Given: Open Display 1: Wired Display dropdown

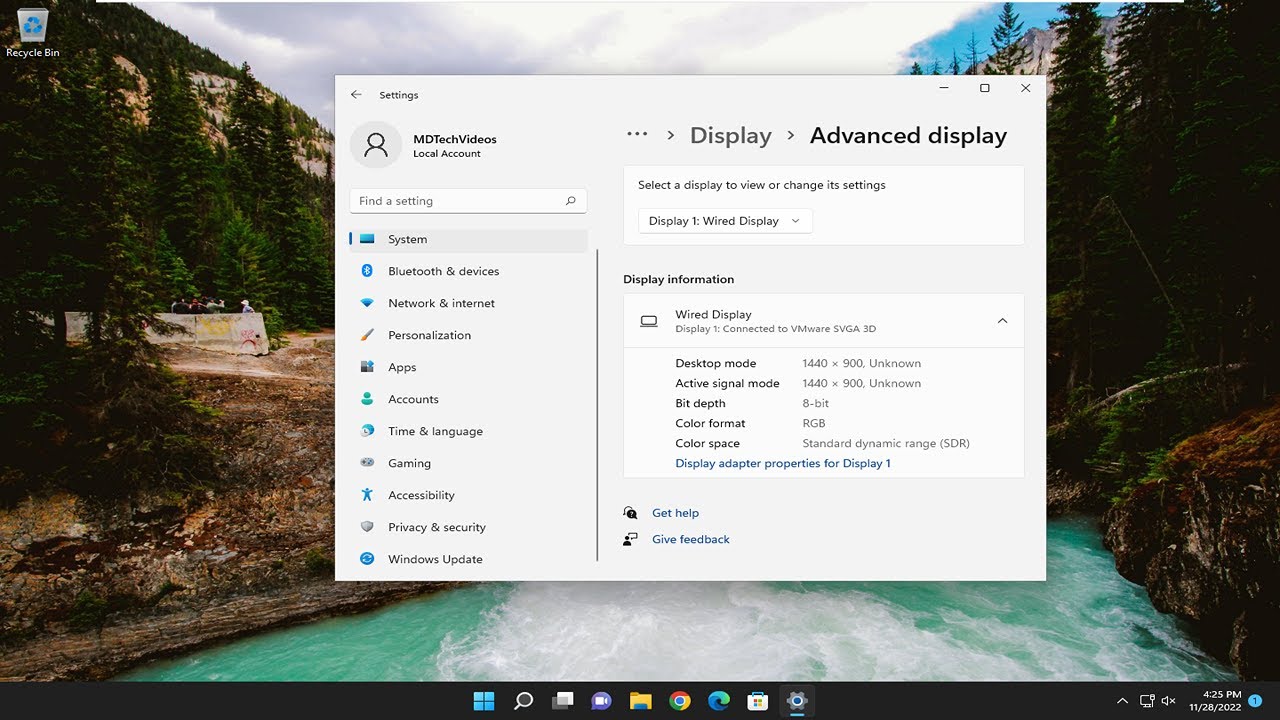Looking at the screenshot, I should point(725,221).
